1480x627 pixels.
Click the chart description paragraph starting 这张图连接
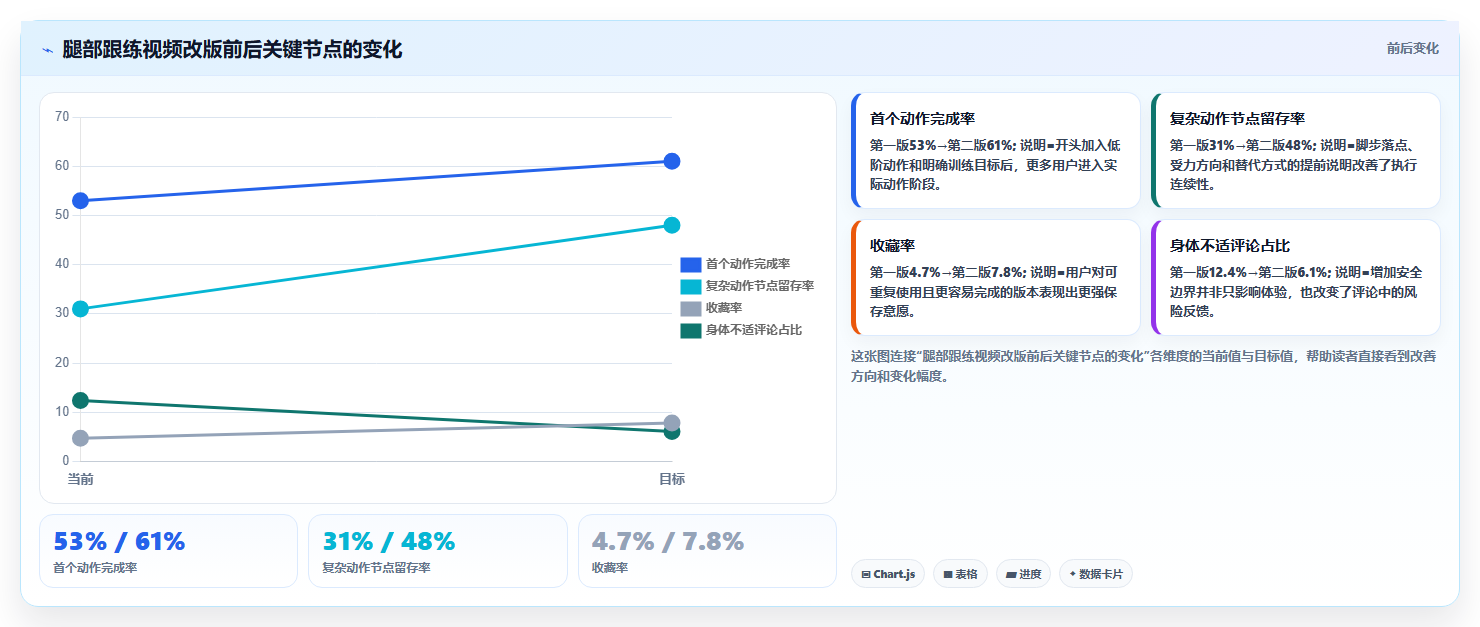point(1144,366)
